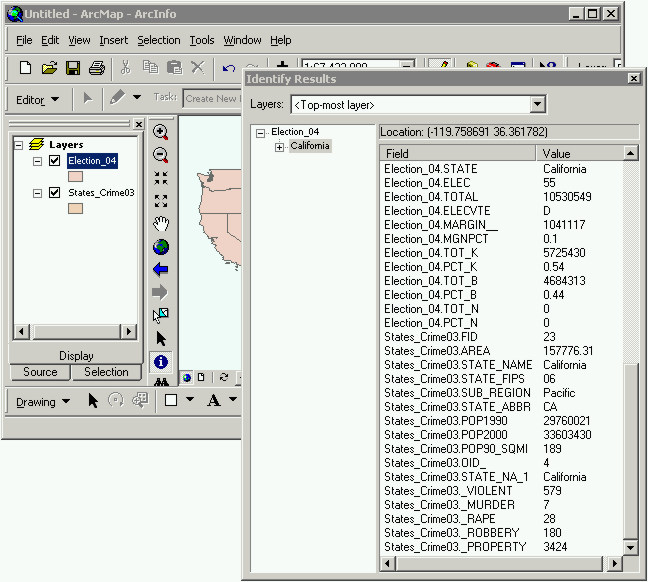Click the Field column header

(457, 154)
